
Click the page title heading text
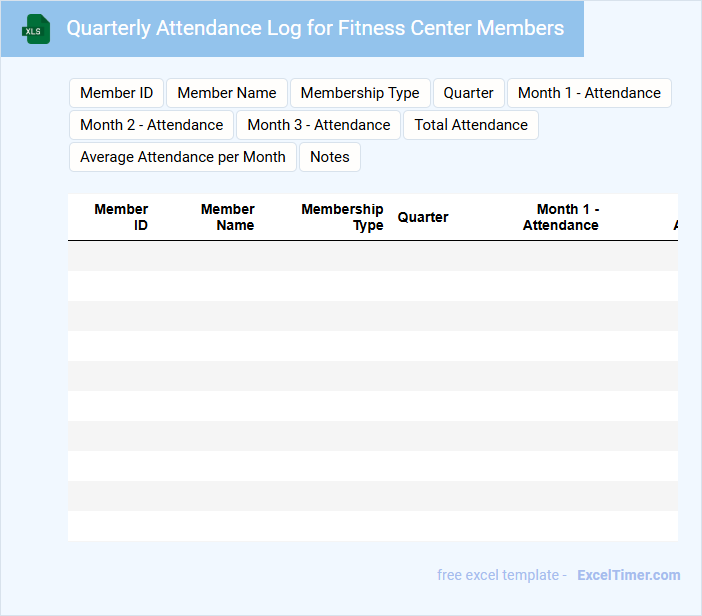(315, 28)
